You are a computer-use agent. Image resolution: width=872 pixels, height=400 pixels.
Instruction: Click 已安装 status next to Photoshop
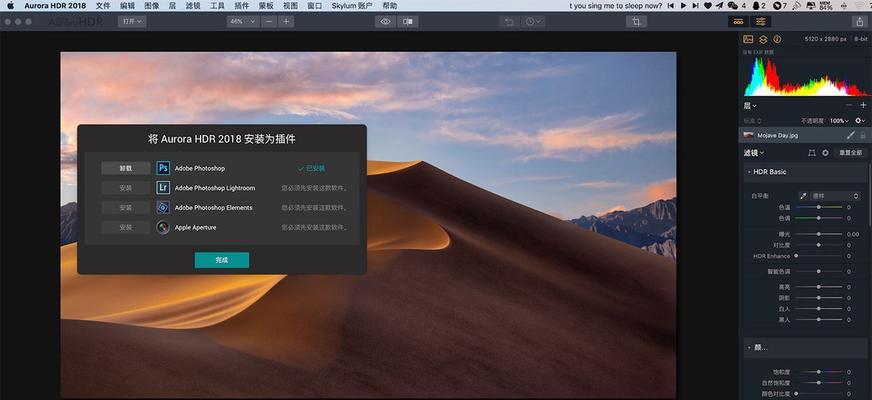pos(312,168)
